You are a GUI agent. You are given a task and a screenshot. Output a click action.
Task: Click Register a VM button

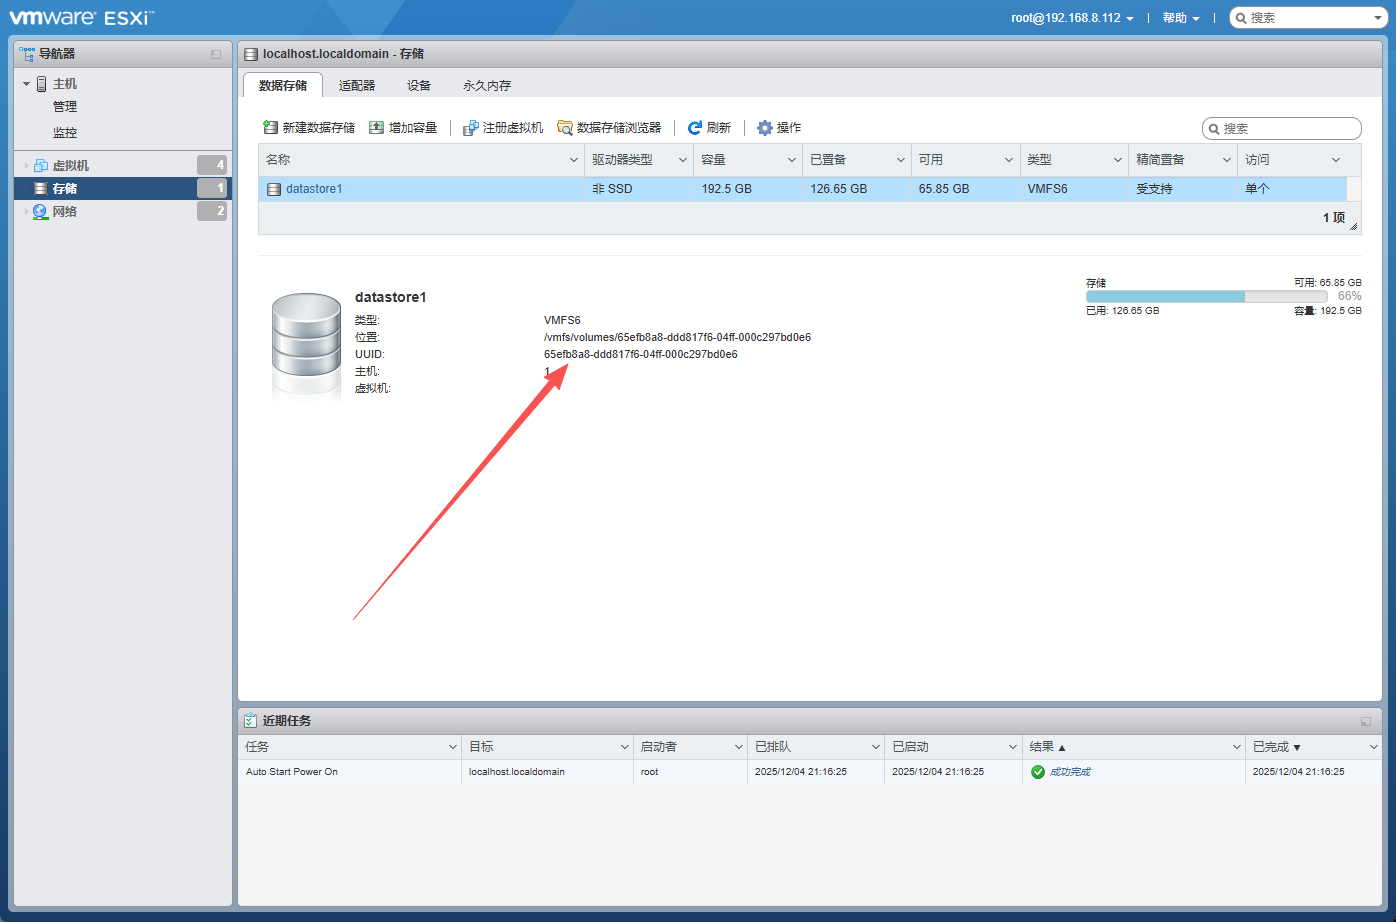[x=503, y=128]
